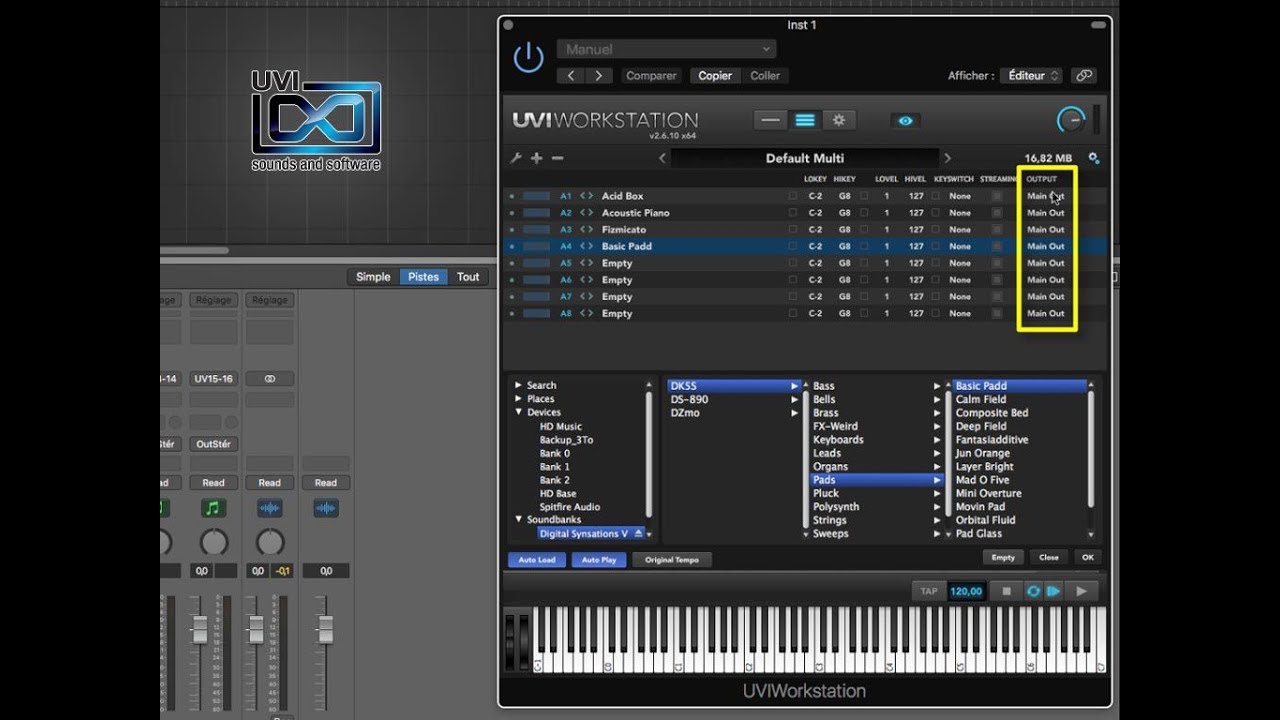Toggle the LOKEY checkbox for Acid Box
The width and height of the screenshot is (1280, 720).
(793, 196)
